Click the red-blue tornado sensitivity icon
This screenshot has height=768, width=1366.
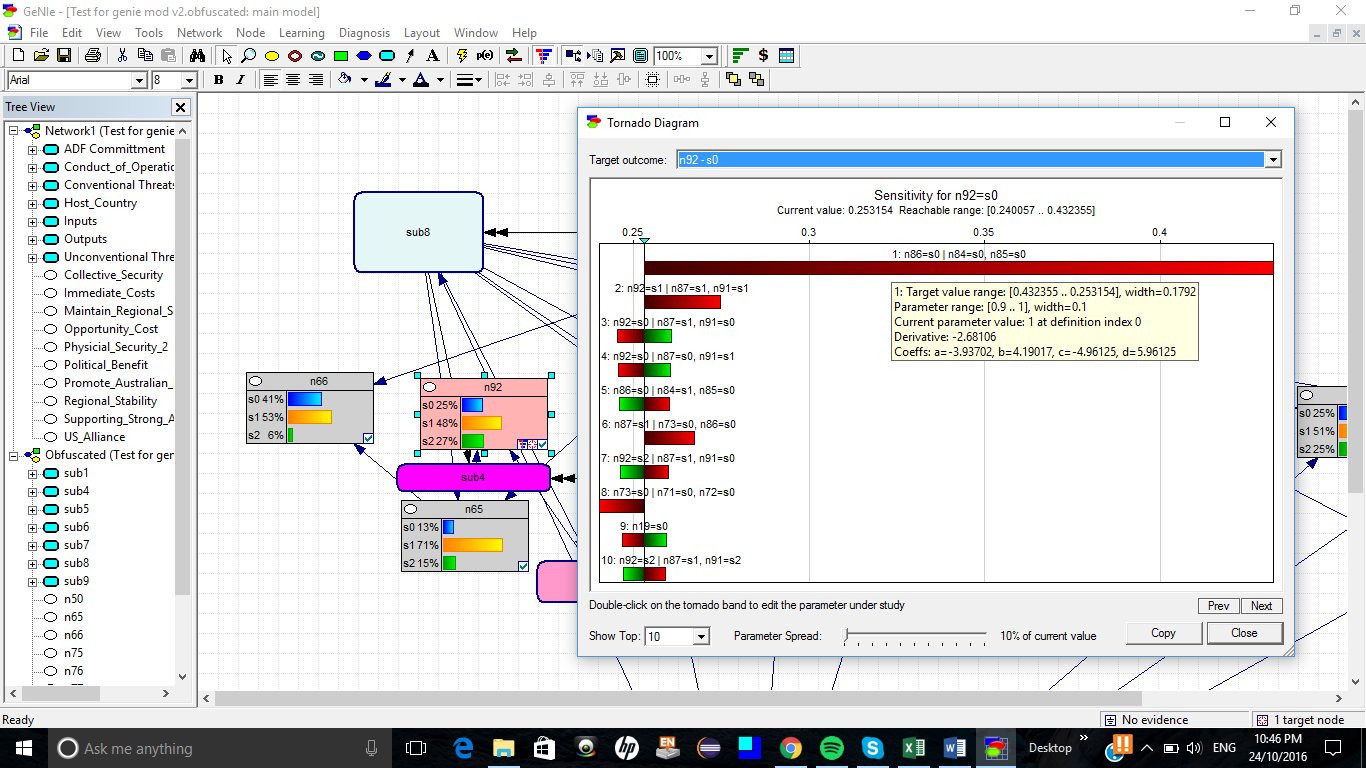point(543,56)
